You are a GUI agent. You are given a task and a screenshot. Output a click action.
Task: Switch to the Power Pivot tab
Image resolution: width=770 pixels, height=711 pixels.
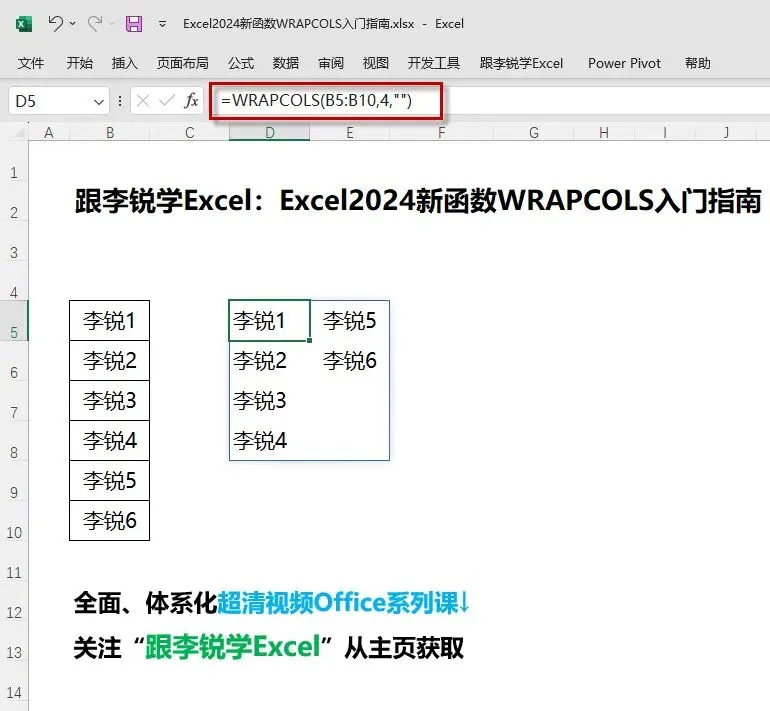(624, 63)
